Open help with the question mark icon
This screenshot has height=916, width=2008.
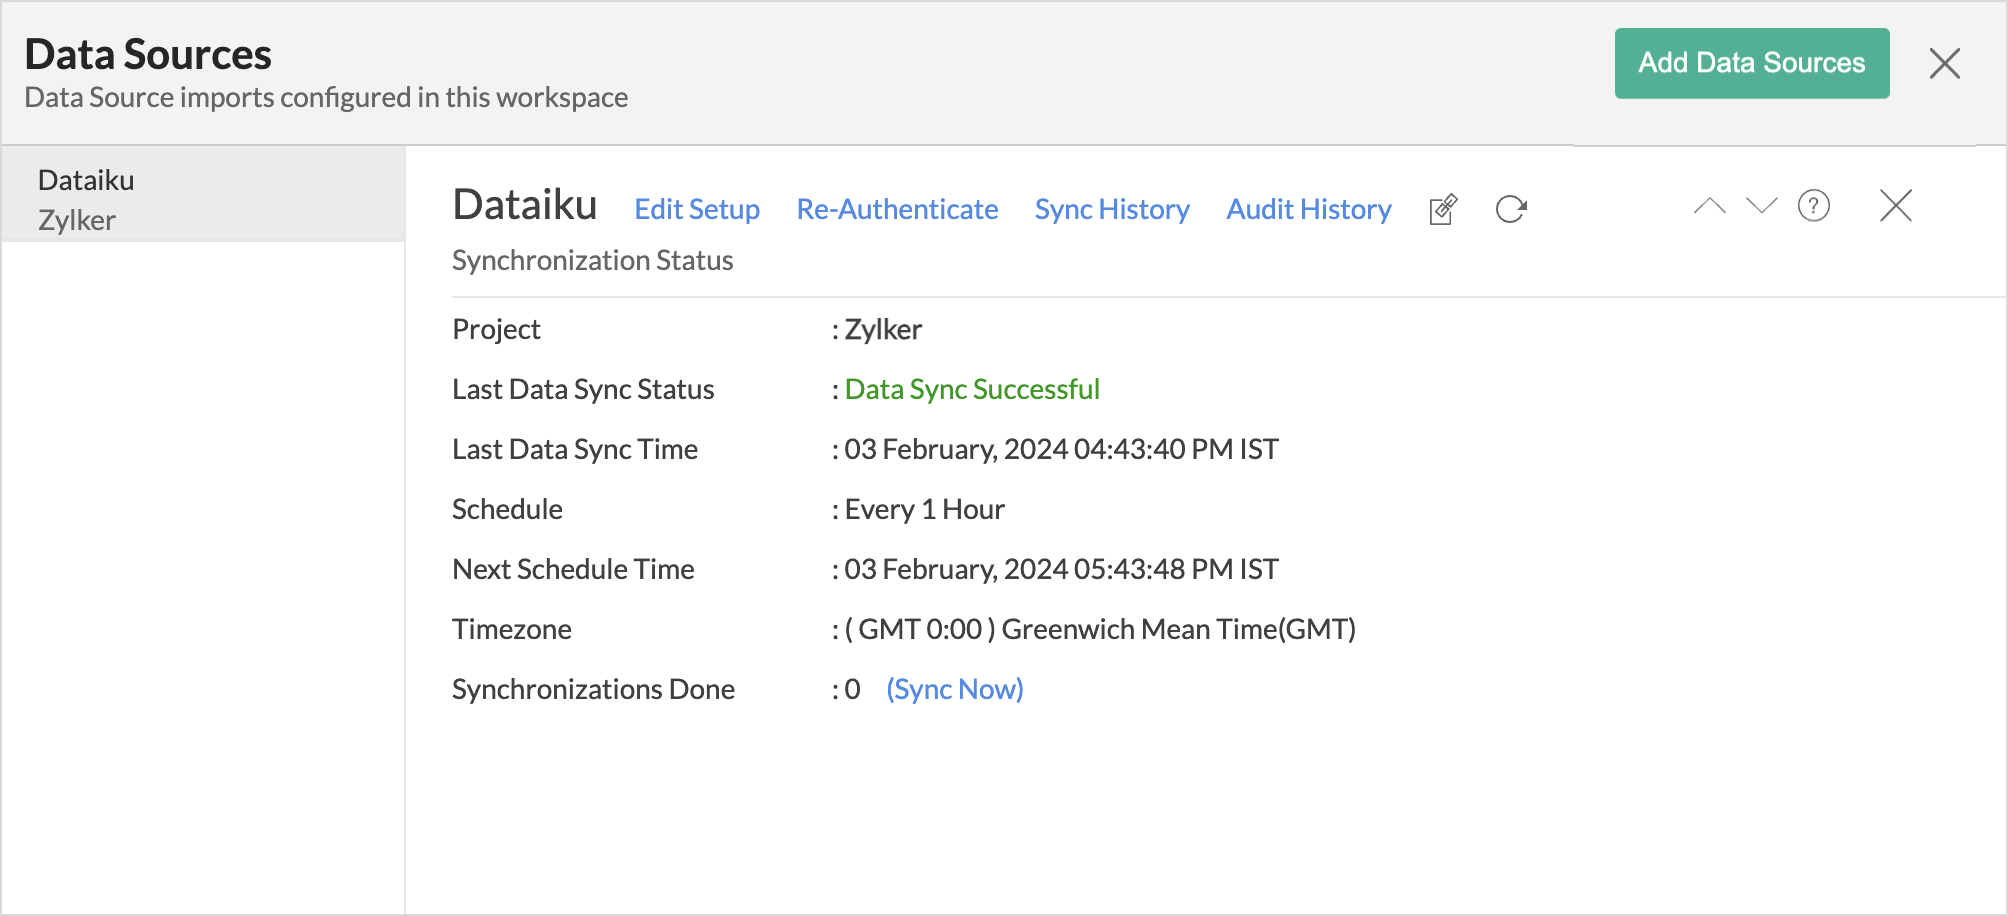click(1813, 206)
